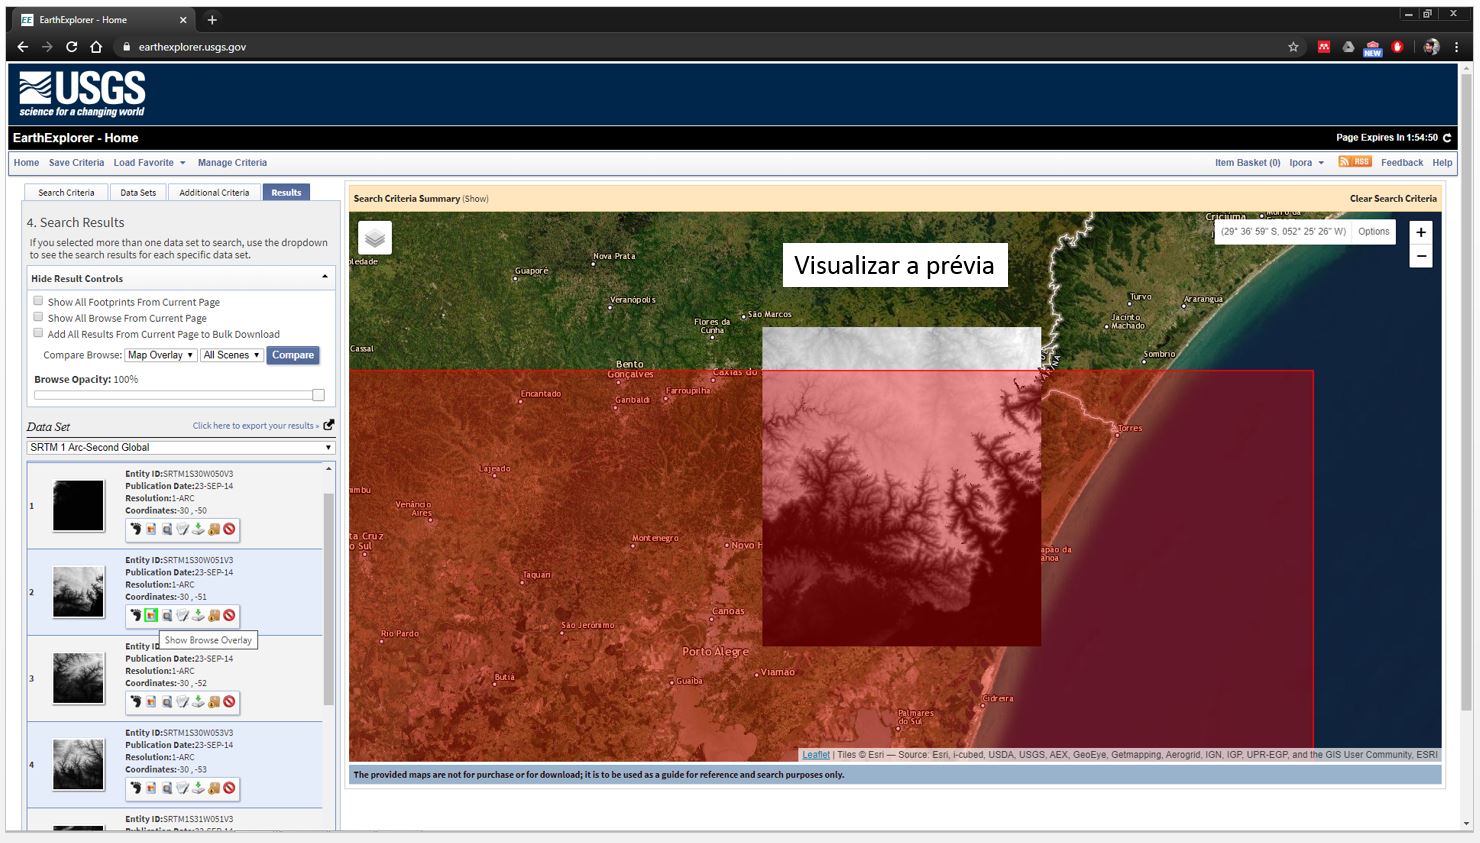Click Clear Search Criteria link
This screenshot has width=1480, height=843.
[x=1392, y=198]
